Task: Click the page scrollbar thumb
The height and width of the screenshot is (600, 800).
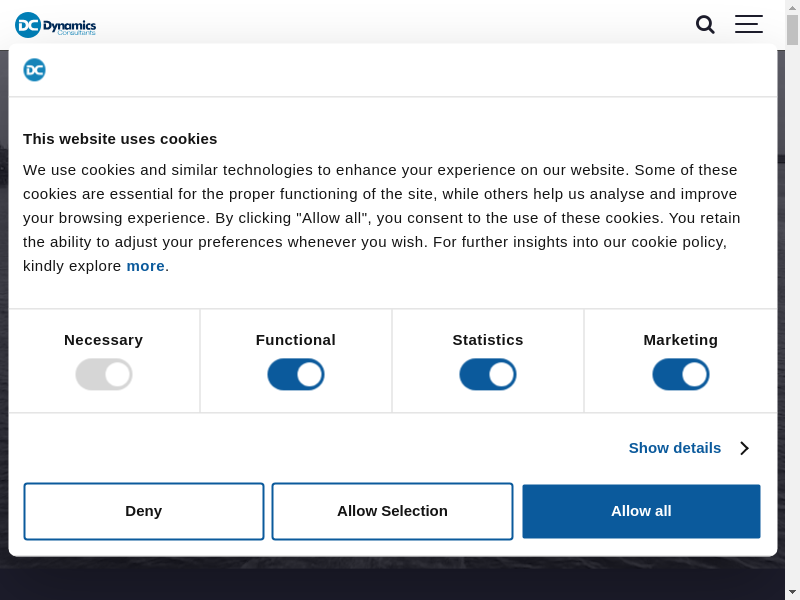Action: 792,30
